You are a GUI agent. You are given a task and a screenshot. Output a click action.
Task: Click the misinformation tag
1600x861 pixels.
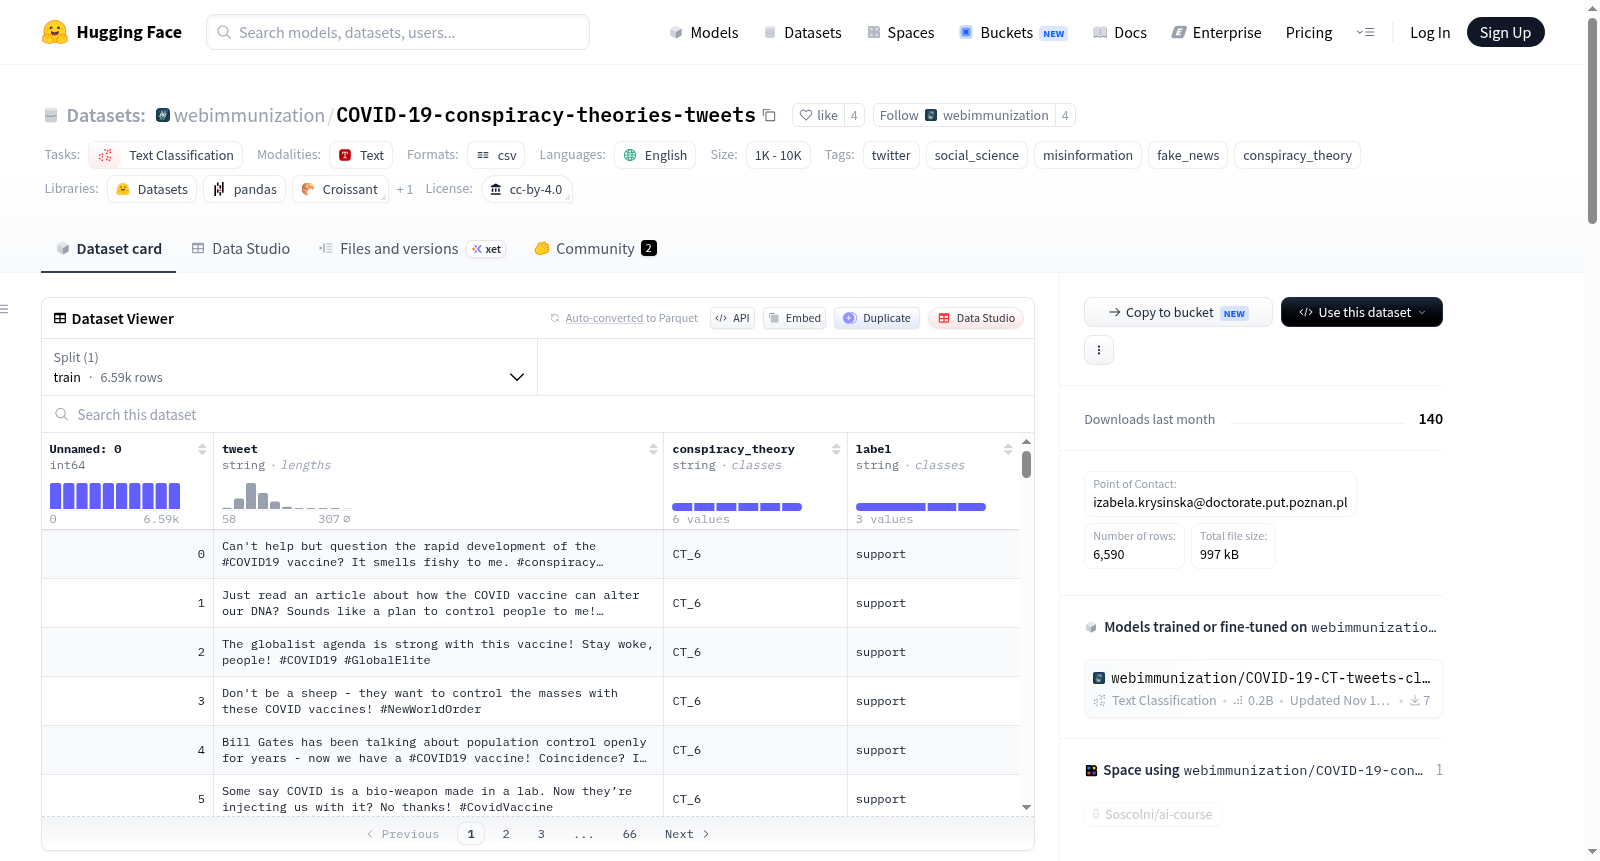tap(1088, 155)
